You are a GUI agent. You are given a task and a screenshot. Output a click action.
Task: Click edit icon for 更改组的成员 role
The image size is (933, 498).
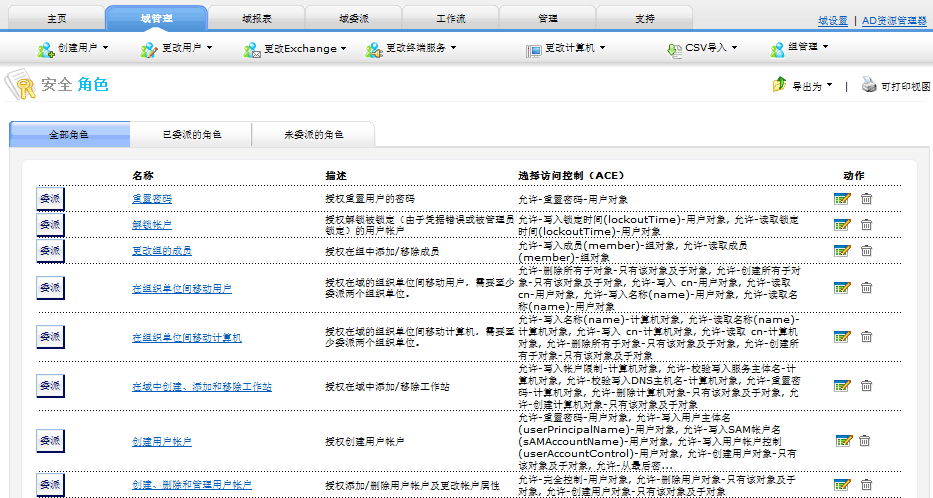[x=841, y=250]
